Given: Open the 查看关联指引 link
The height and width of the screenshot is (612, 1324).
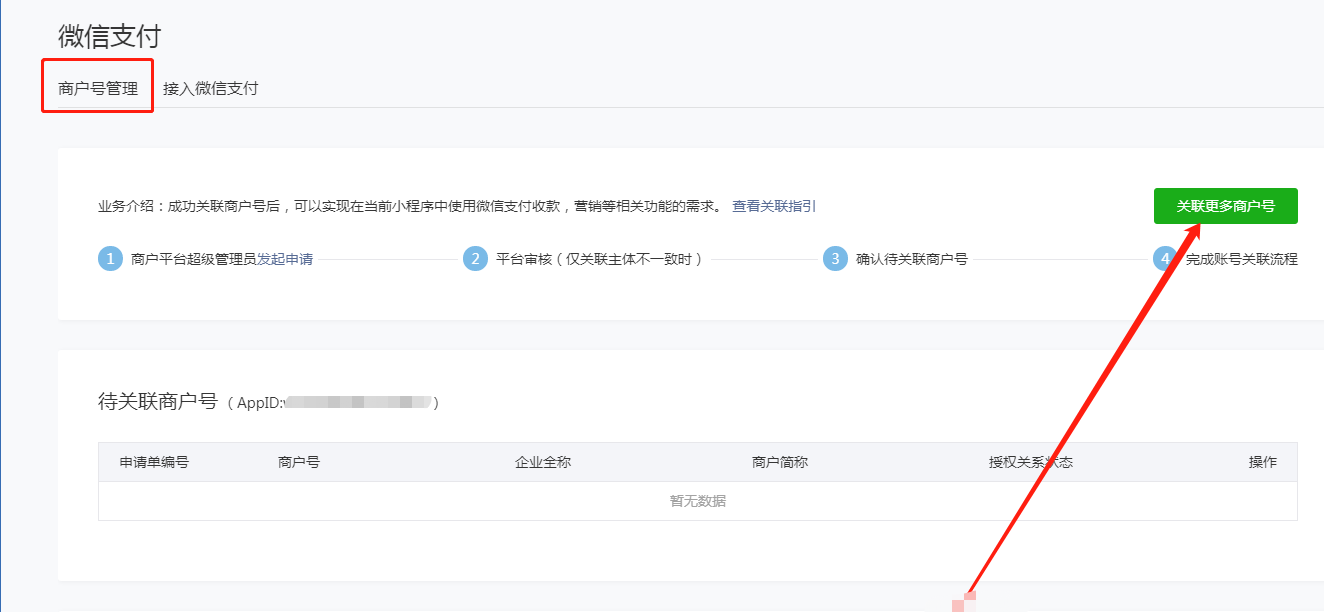Looking at the screenshot, I should coord(774,206).
